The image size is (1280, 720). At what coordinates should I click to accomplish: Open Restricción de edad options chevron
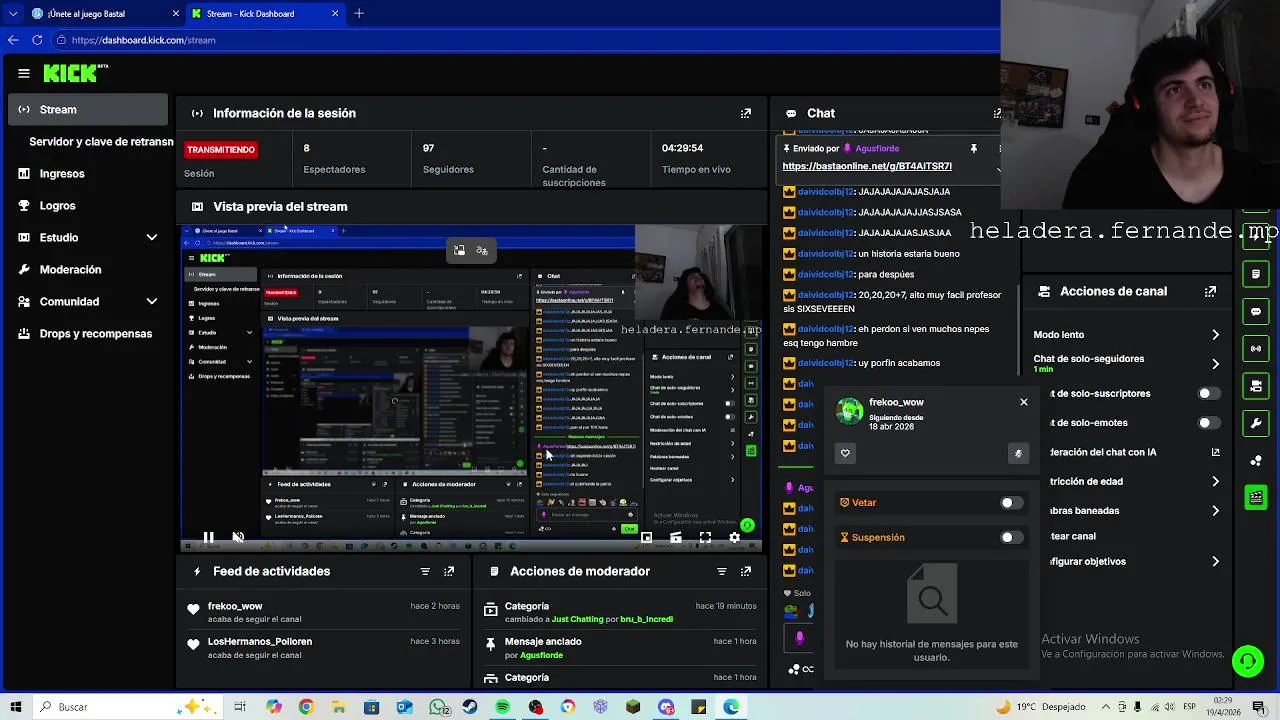point(1215,481)
